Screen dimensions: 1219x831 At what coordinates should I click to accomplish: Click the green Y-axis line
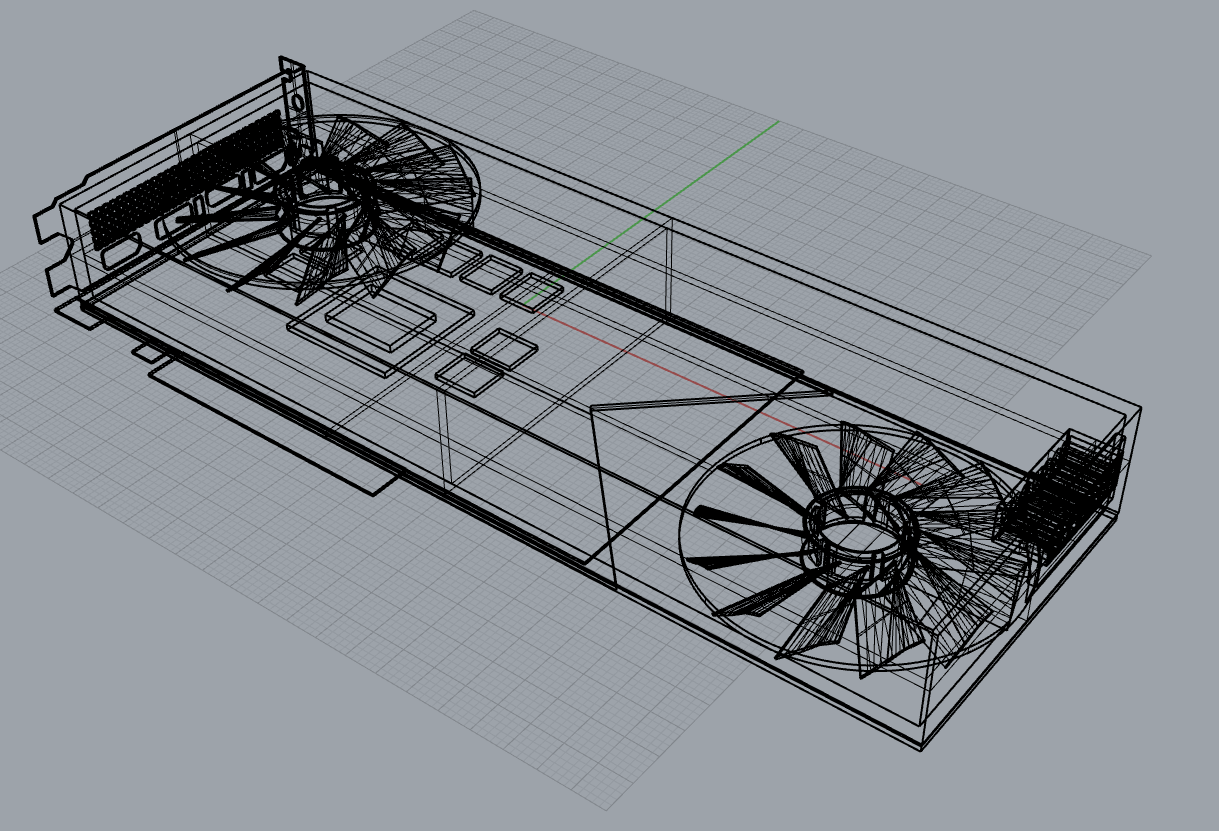[x=700, y=178]
